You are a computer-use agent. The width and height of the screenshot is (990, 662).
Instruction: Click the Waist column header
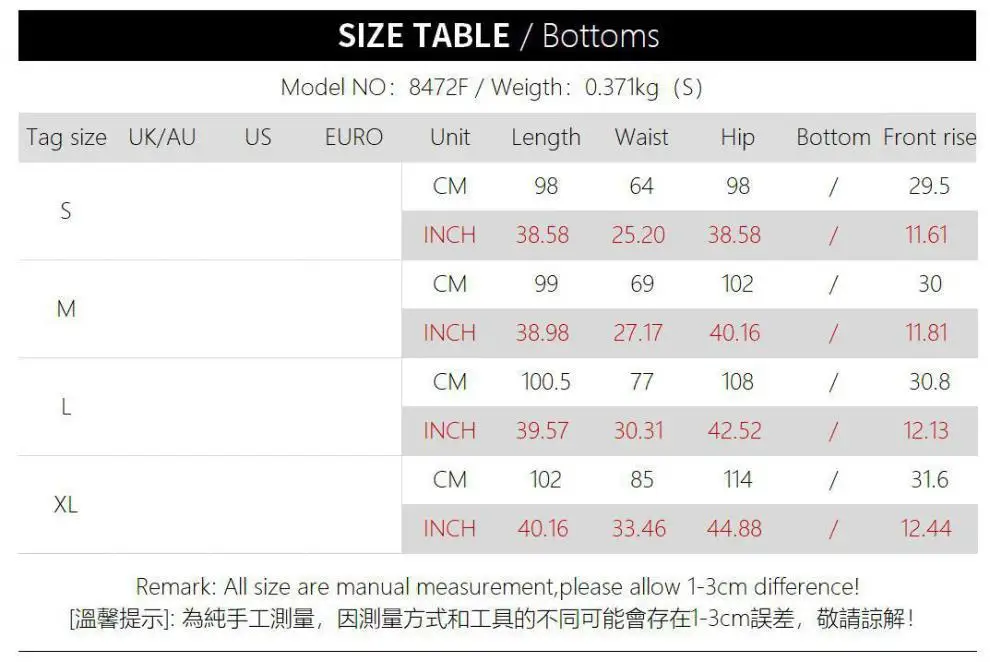pos(641,138)
